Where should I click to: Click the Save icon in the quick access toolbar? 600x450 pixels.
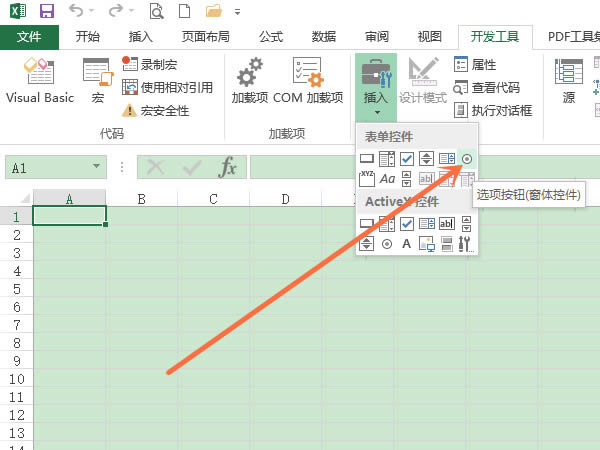[x=47, y=11]
